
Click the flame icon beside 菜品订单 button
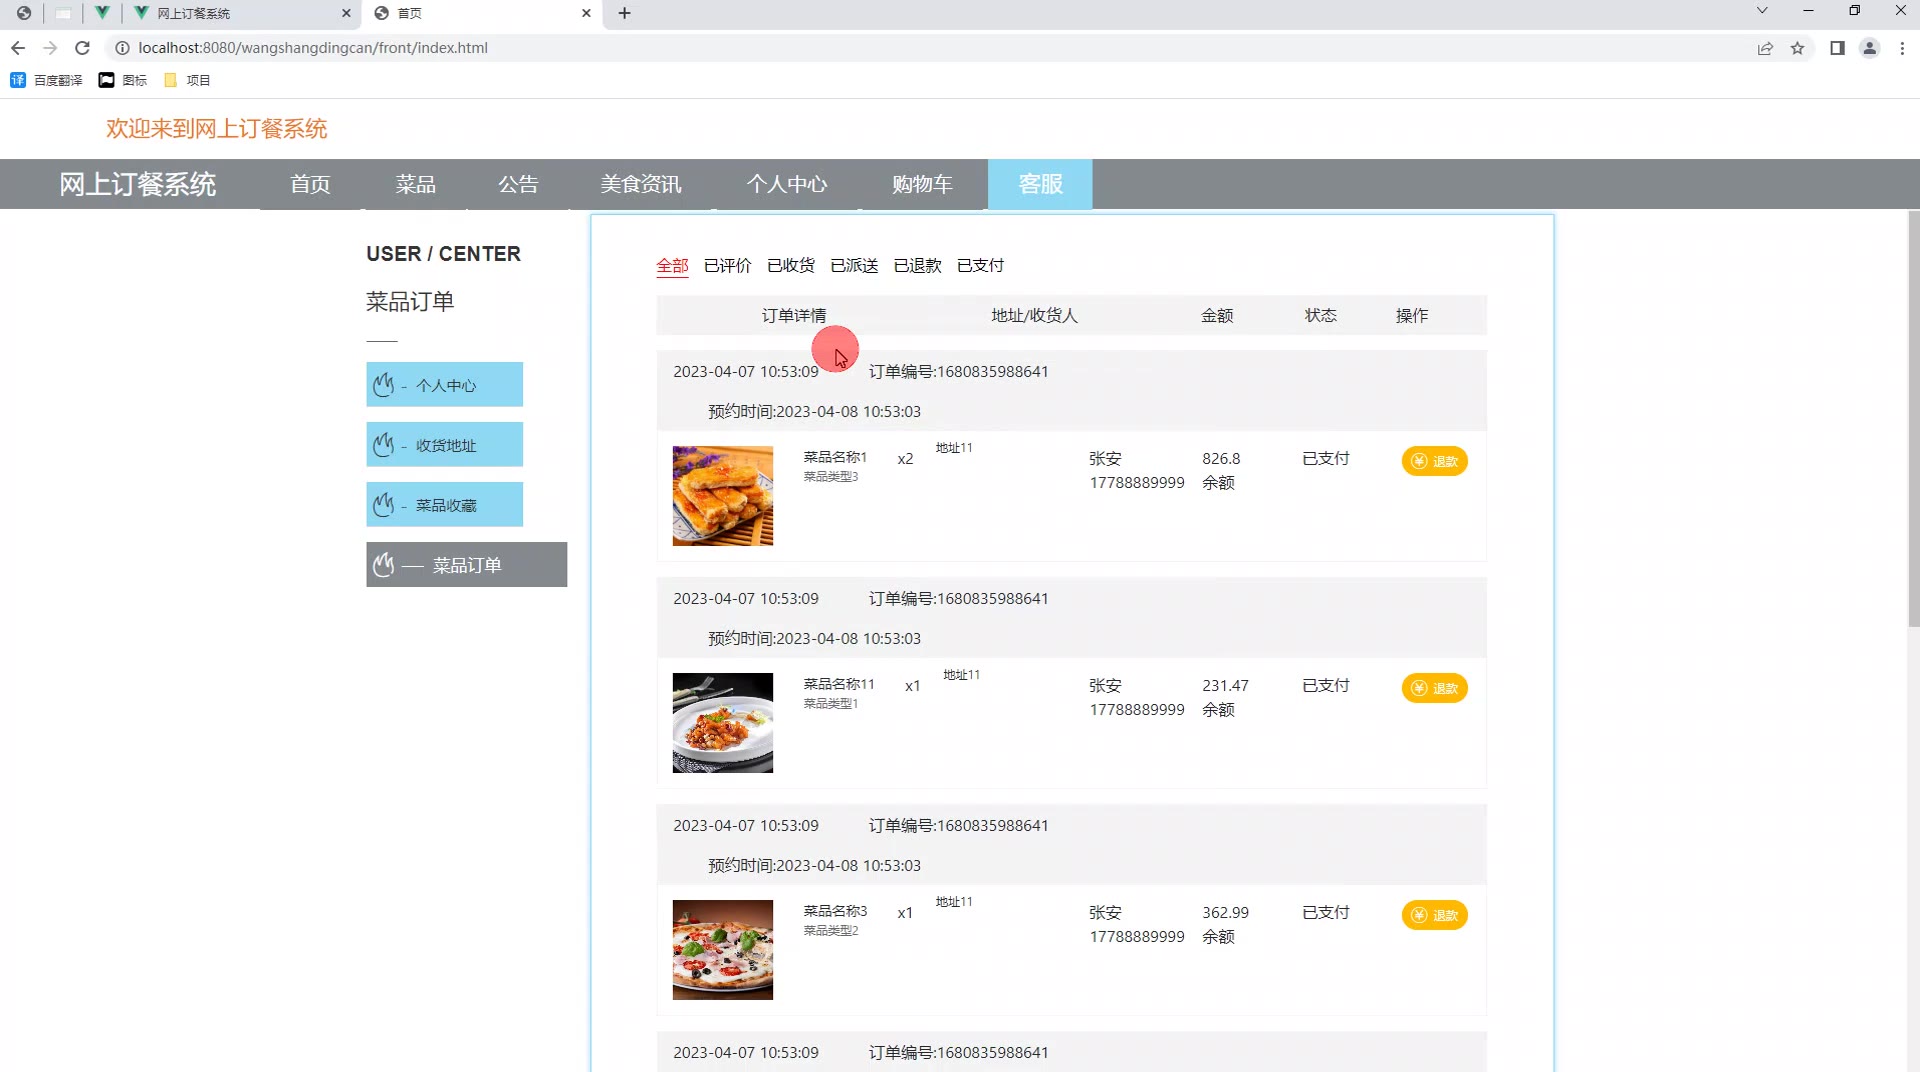point(383,565)
